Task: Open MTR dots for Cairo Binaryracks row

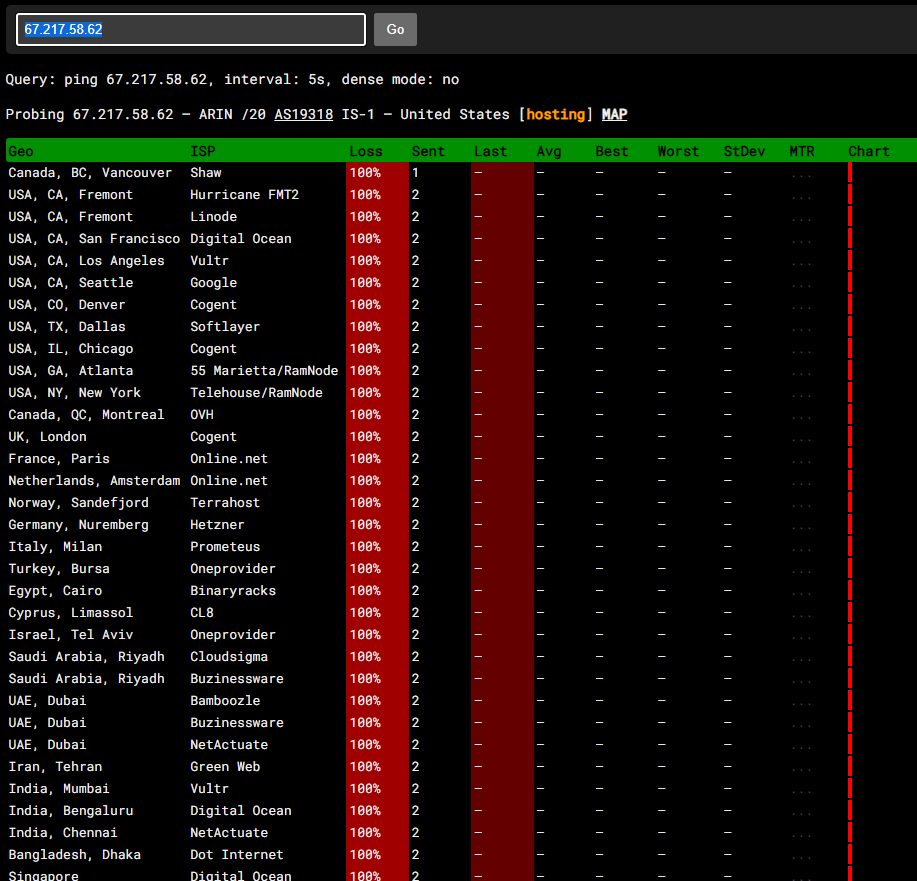Action: (x=801, y=592)
